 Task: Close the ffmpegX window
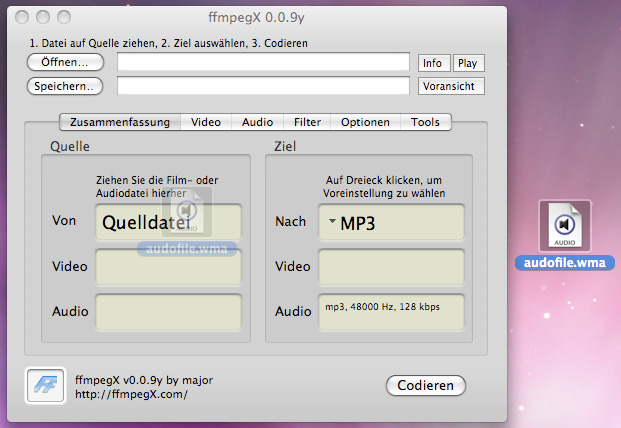coord(22,17)
